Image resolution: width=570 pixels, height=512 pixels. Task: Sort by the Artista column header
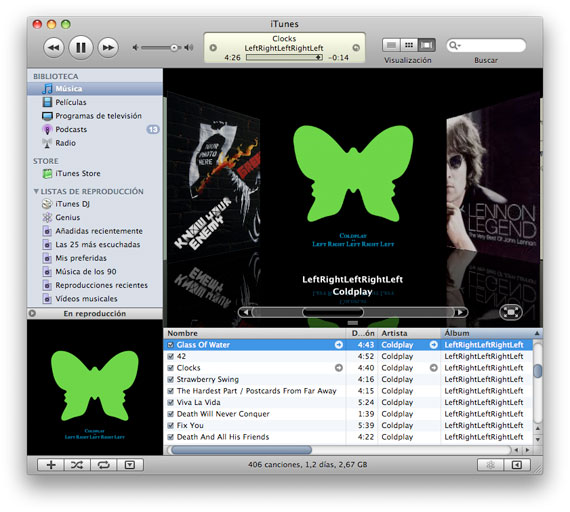tap(409, 333)
